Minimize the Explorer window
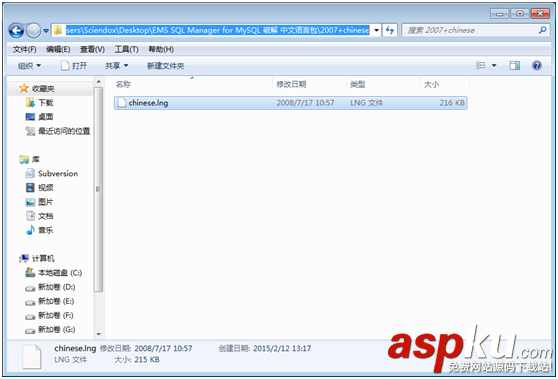Viewport: 558px width, 379px height. [x=499, y=14]
